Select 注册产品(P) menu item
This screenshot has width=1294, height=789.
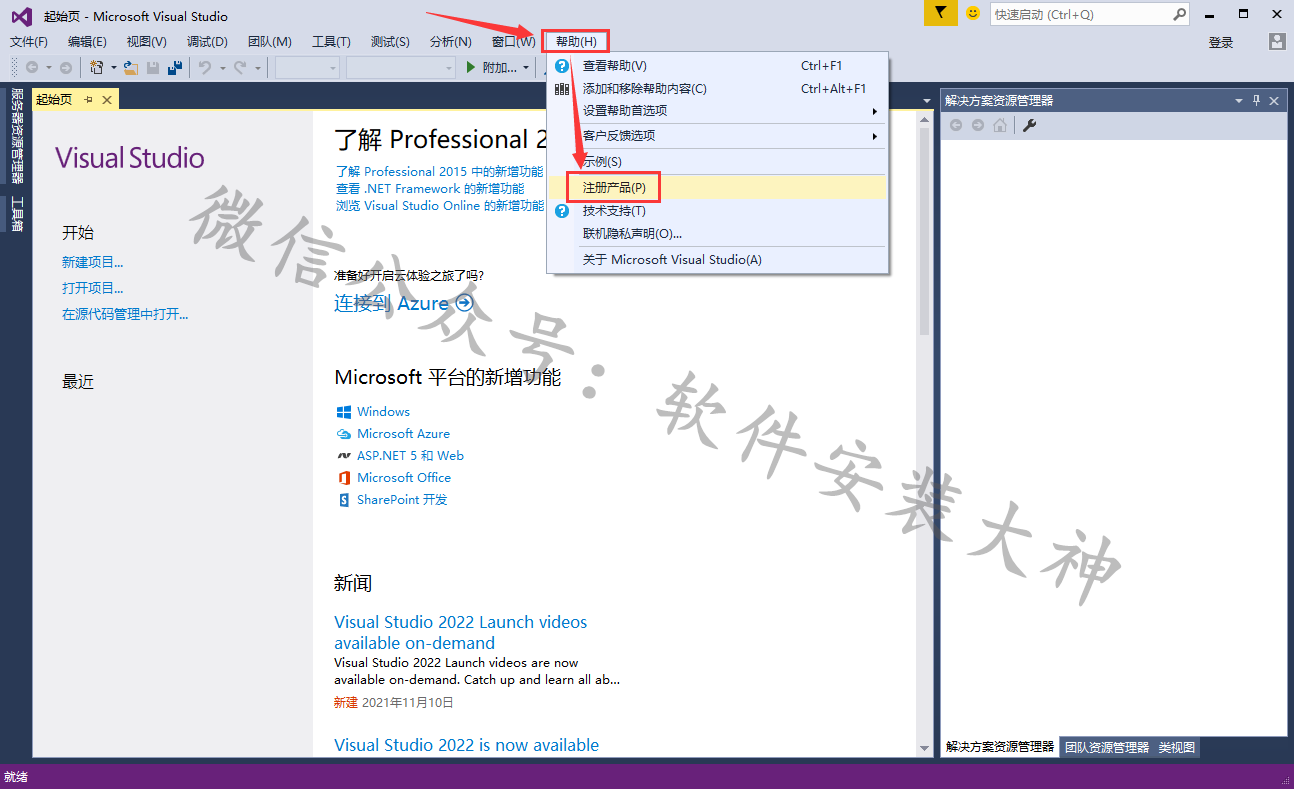coord(717,187)
